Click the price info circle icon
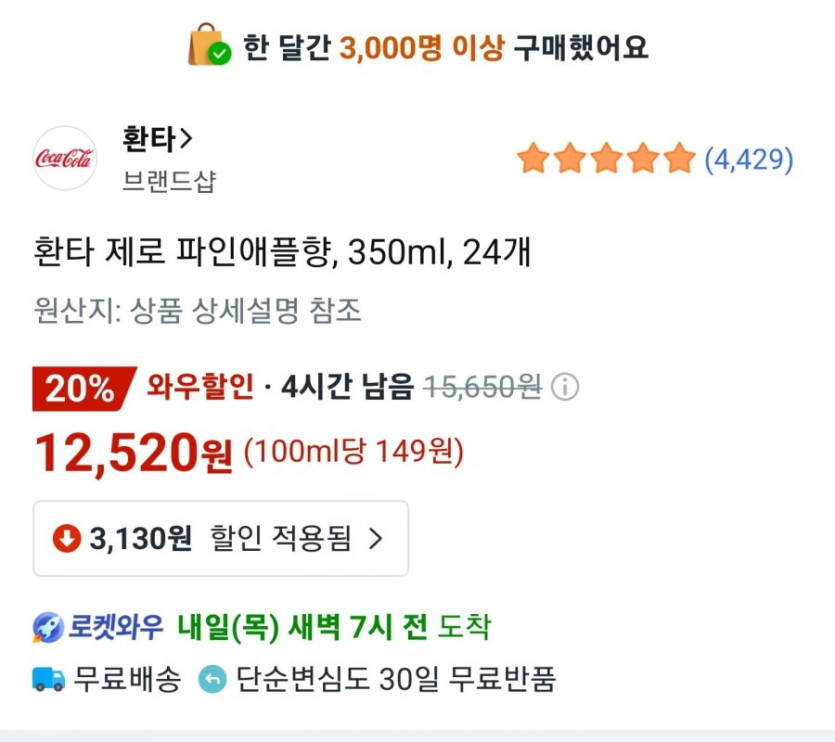The height and width of the screenshot is (742, 835). [566, 387]
